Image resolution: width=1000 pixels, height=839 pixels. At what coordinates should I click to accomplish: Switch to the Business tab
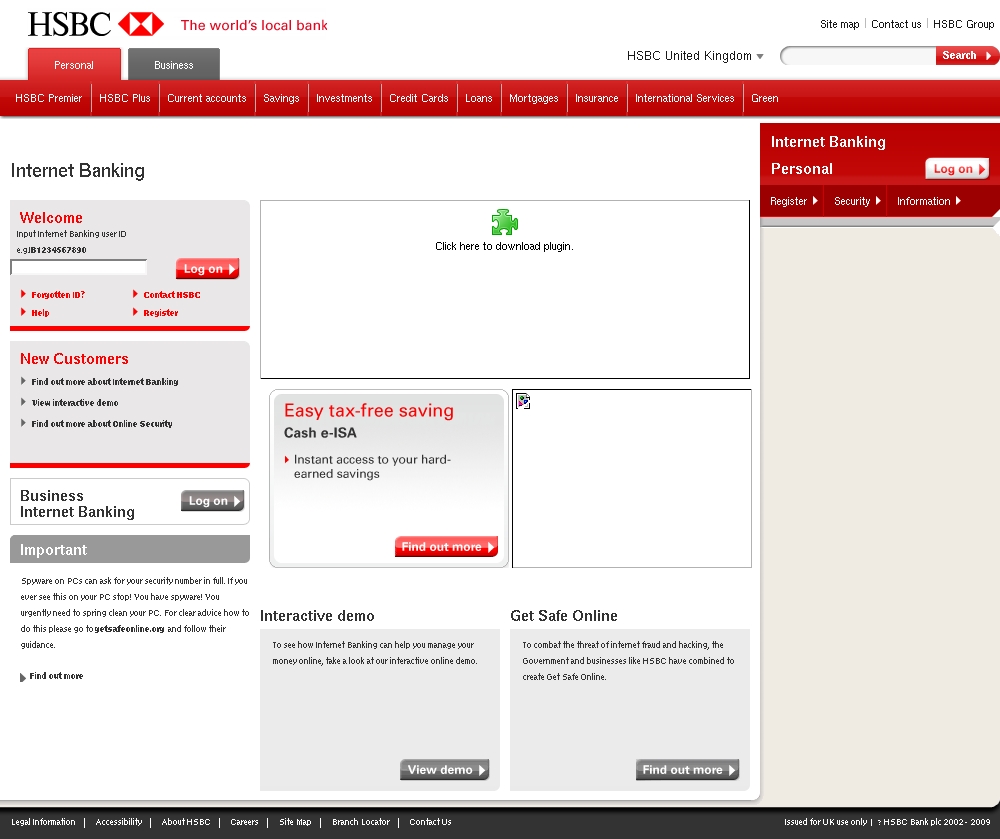pos(173,64)
